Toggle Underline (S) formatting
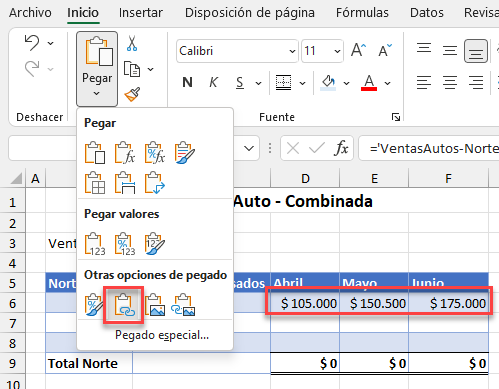The image size is (499, 389). tap(240, 82)
